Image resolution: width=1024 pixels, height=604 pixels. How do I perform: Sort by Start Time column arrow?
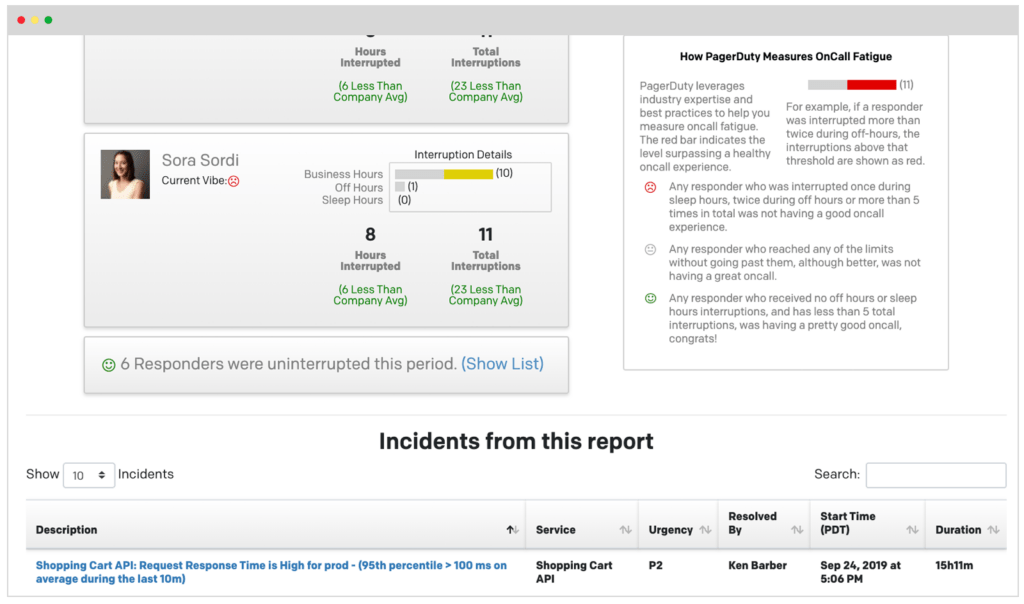coord(912,530)
